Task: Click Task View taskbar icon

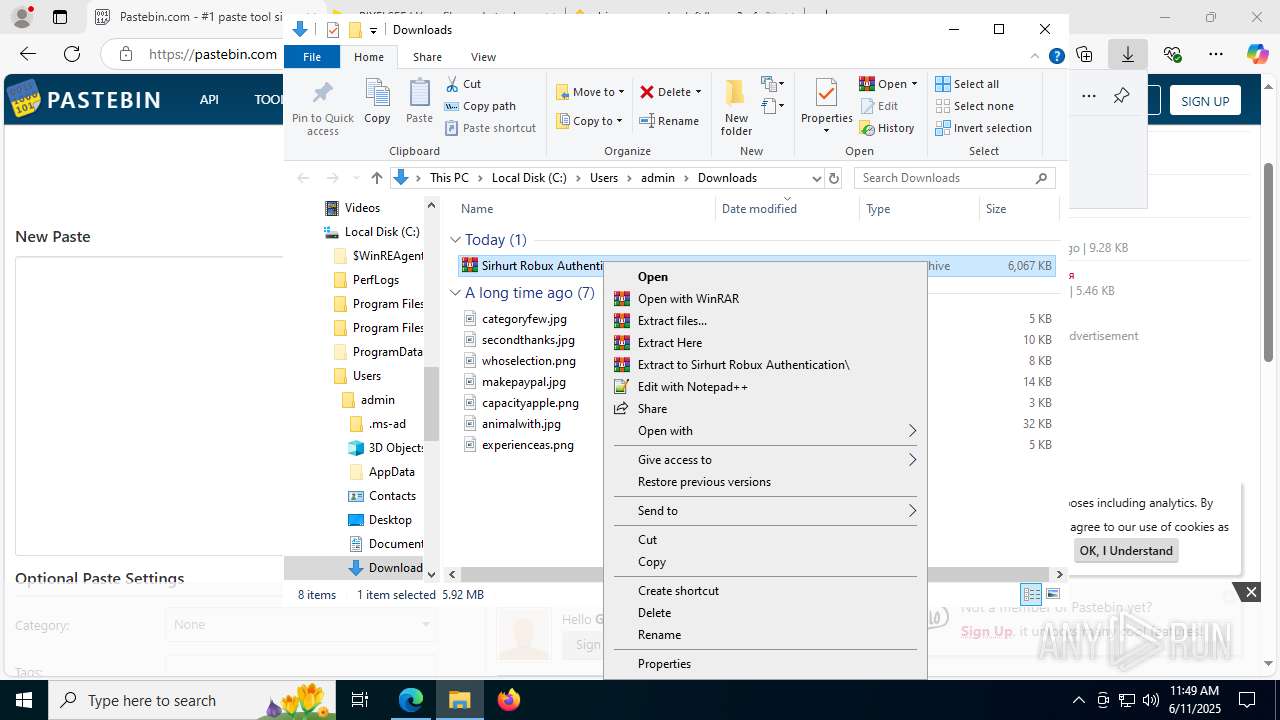Action: (x=361, y=700)
